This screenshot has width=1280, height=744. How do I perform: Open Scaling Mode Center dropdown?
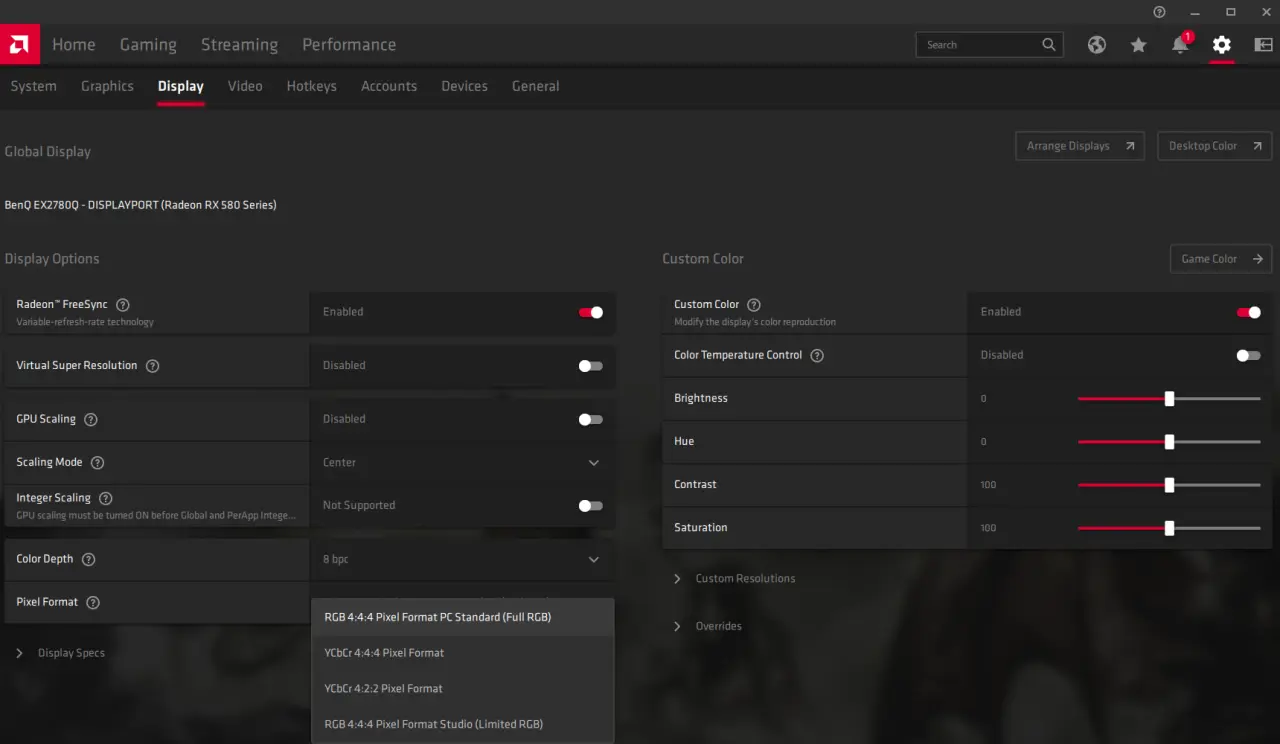(462, 463)
